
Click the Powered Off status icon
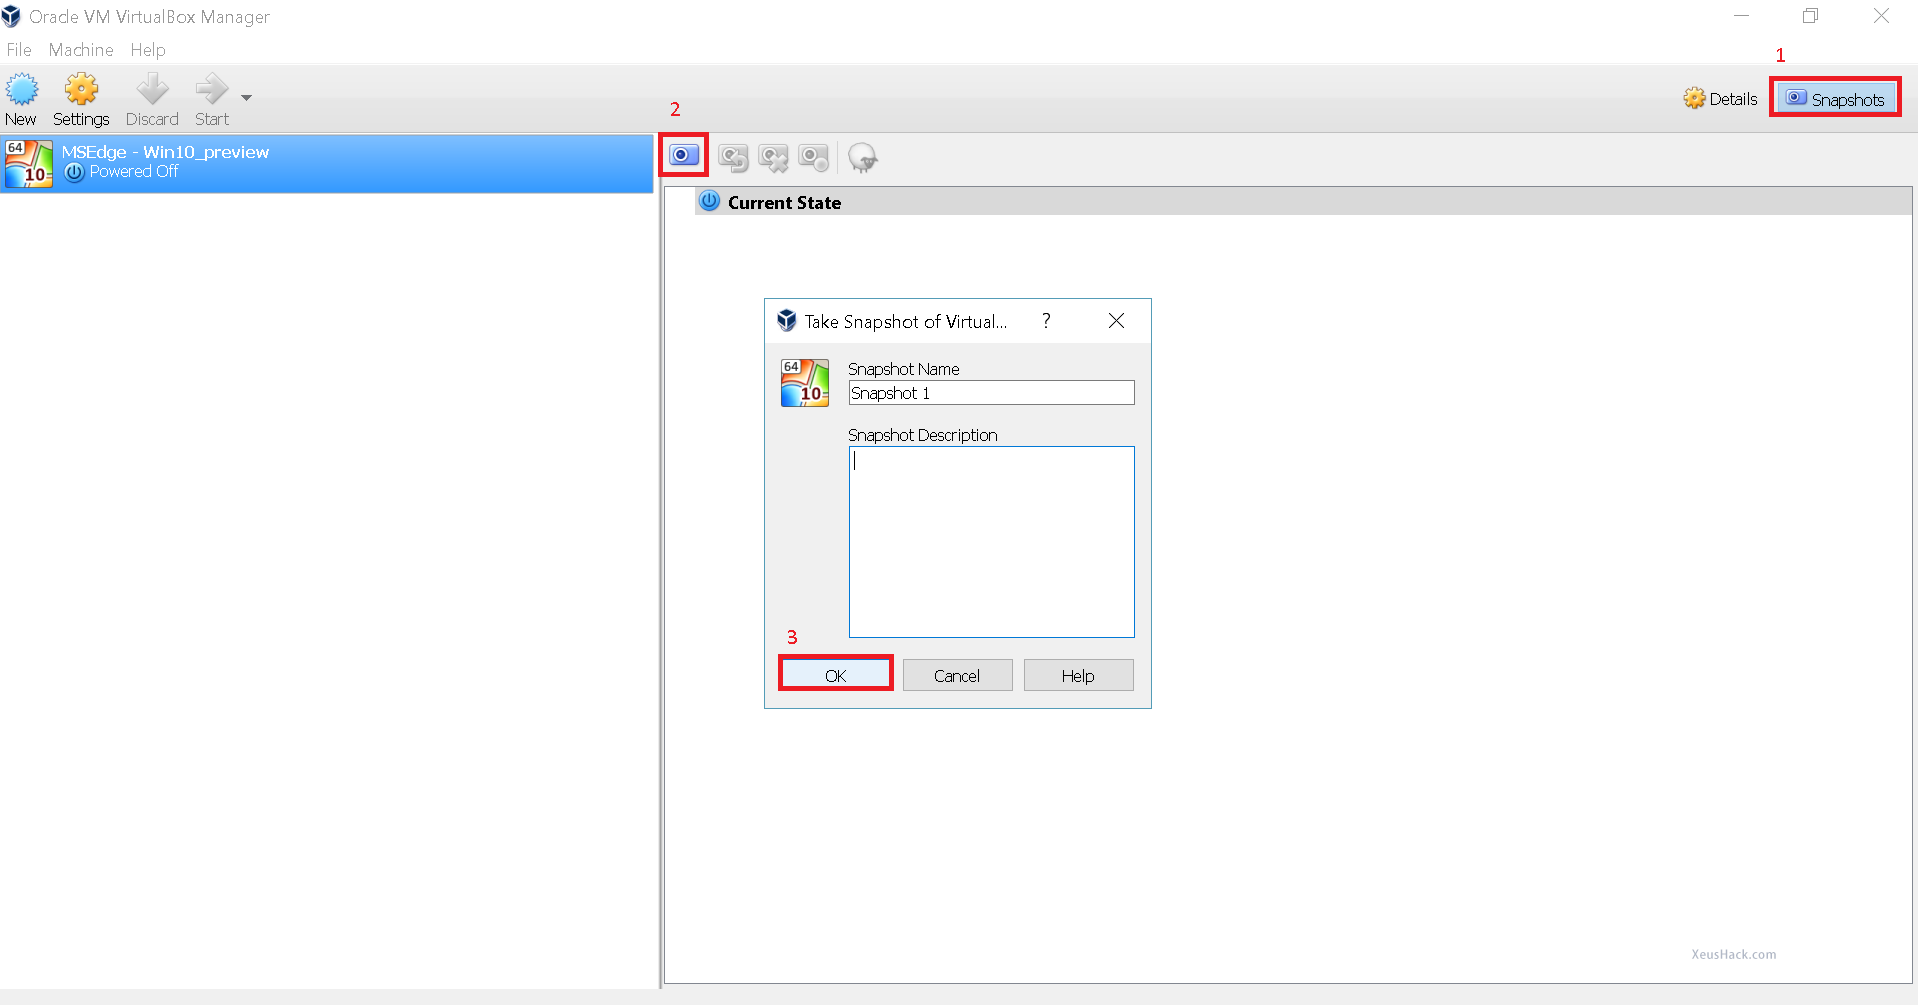click(x=74, y=172)
